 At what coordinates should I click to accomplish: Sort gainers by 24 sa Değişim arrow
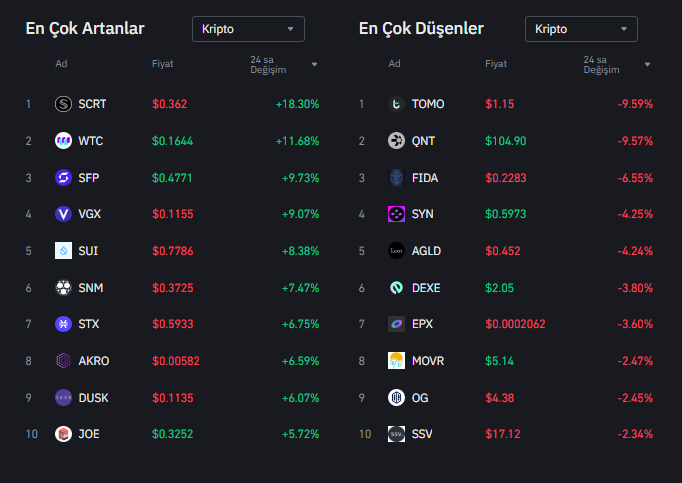[x=314, y=64]
